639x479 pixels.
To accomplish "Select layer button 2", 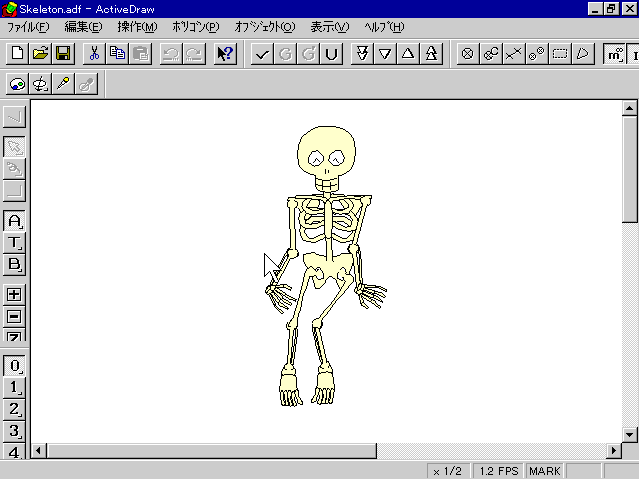I will tap(14, 409).
